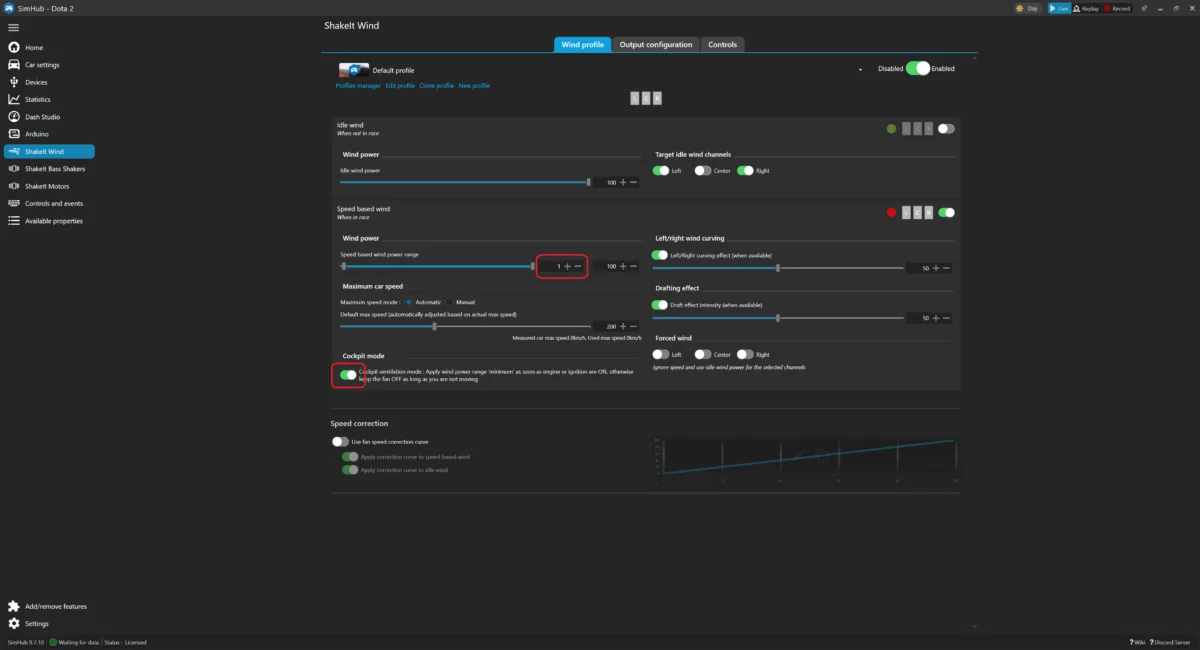Viewport: 1200px width, 650px height.
Task: Select Manual maximum speed mode
Action: click(x=450, y=302)
